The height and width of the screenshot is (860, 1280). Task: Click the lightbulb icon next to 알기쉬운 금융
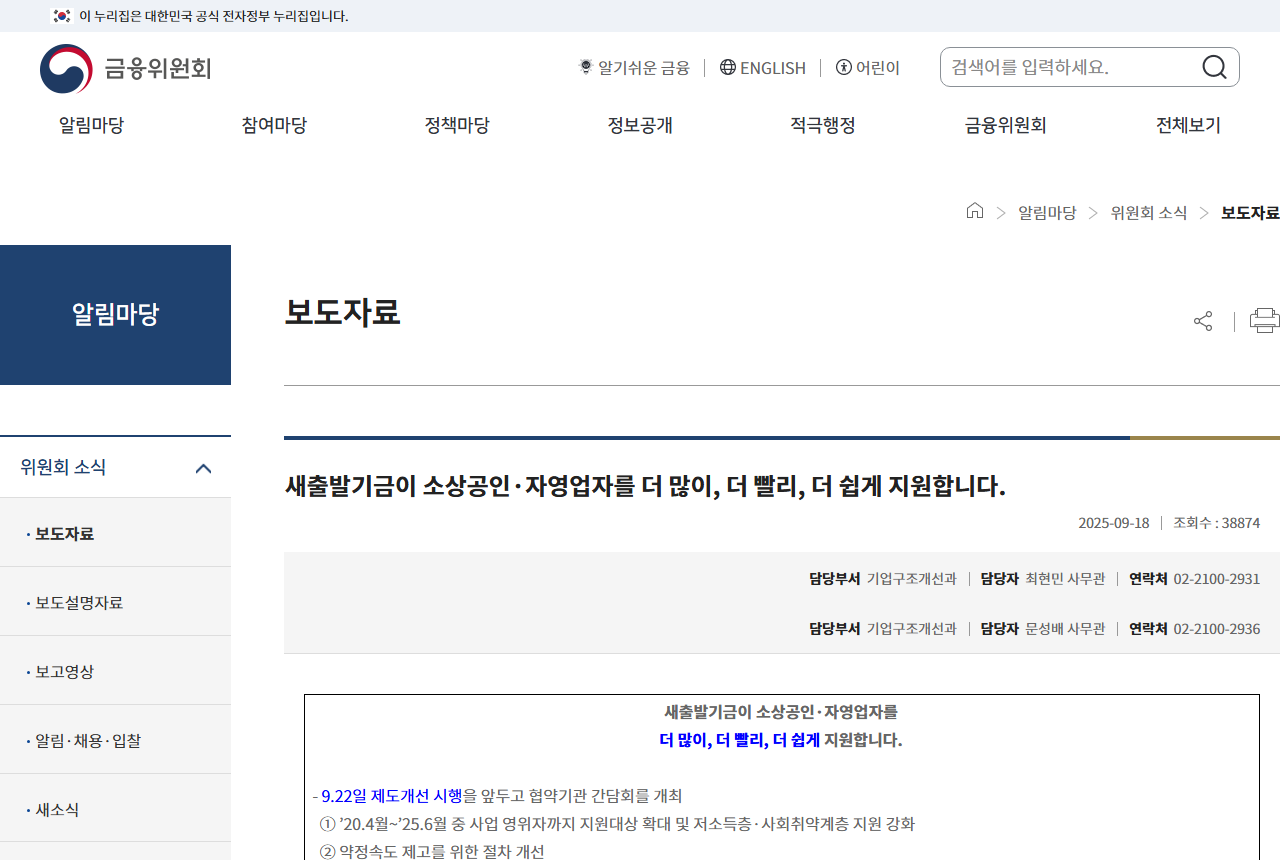[586, 67]
